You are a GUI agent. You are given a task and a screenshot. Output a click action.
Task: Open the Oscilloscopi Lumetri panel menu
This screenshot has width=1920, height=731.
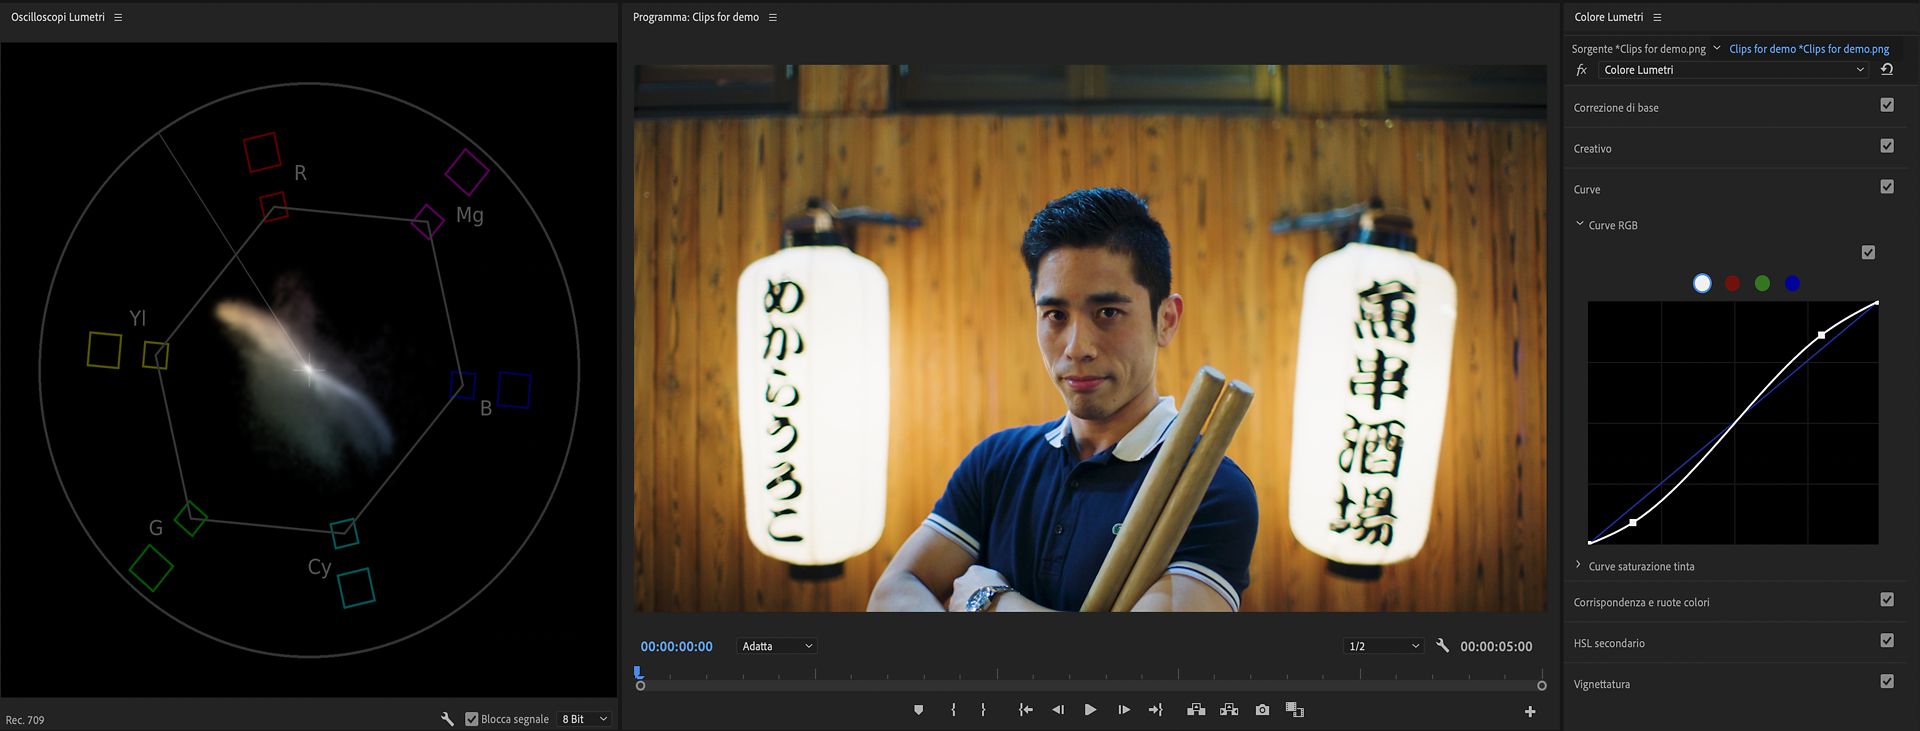[118, 17]
